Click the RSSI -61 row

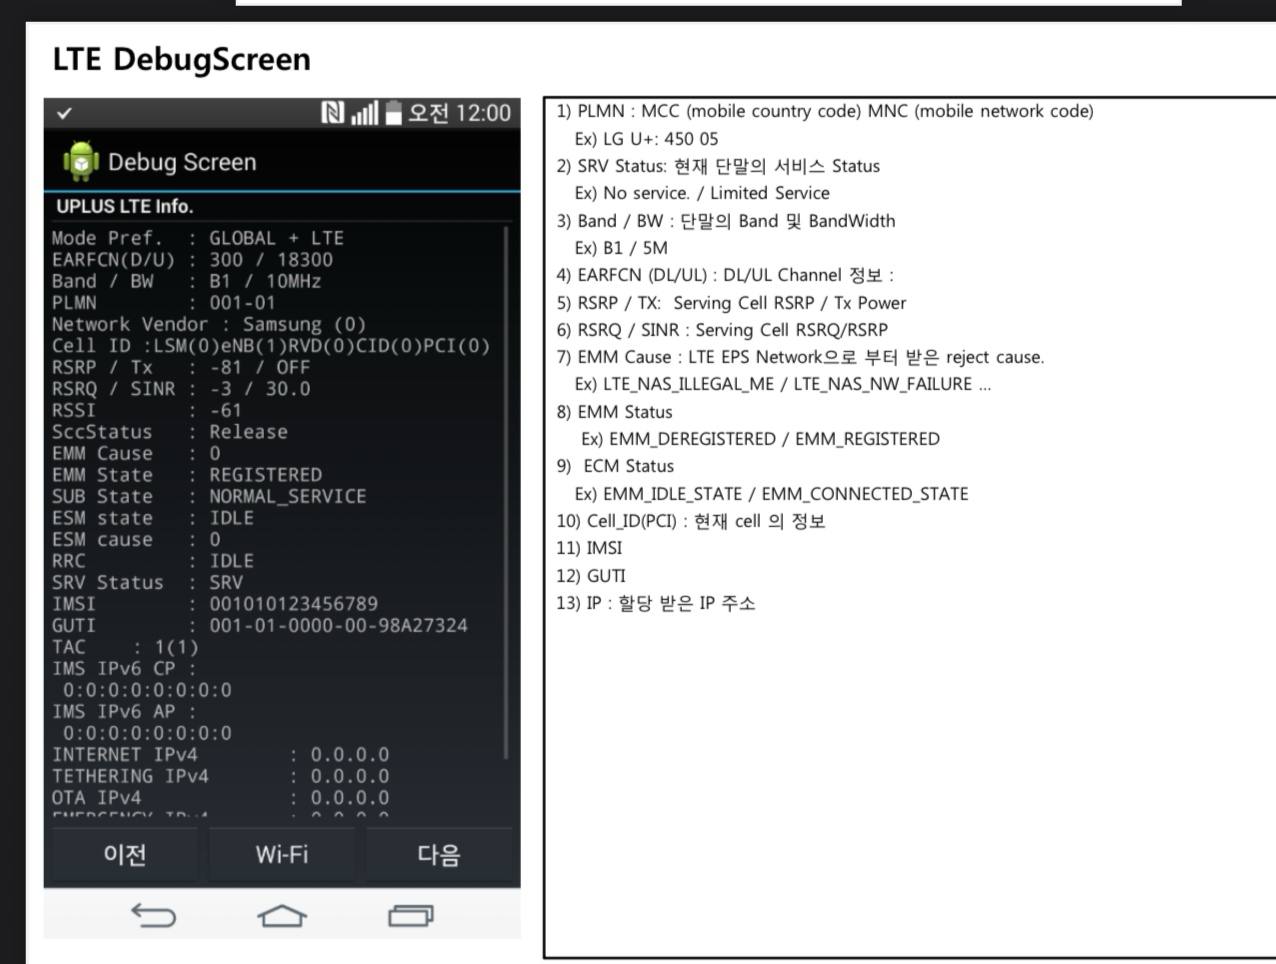click(147, 410)
